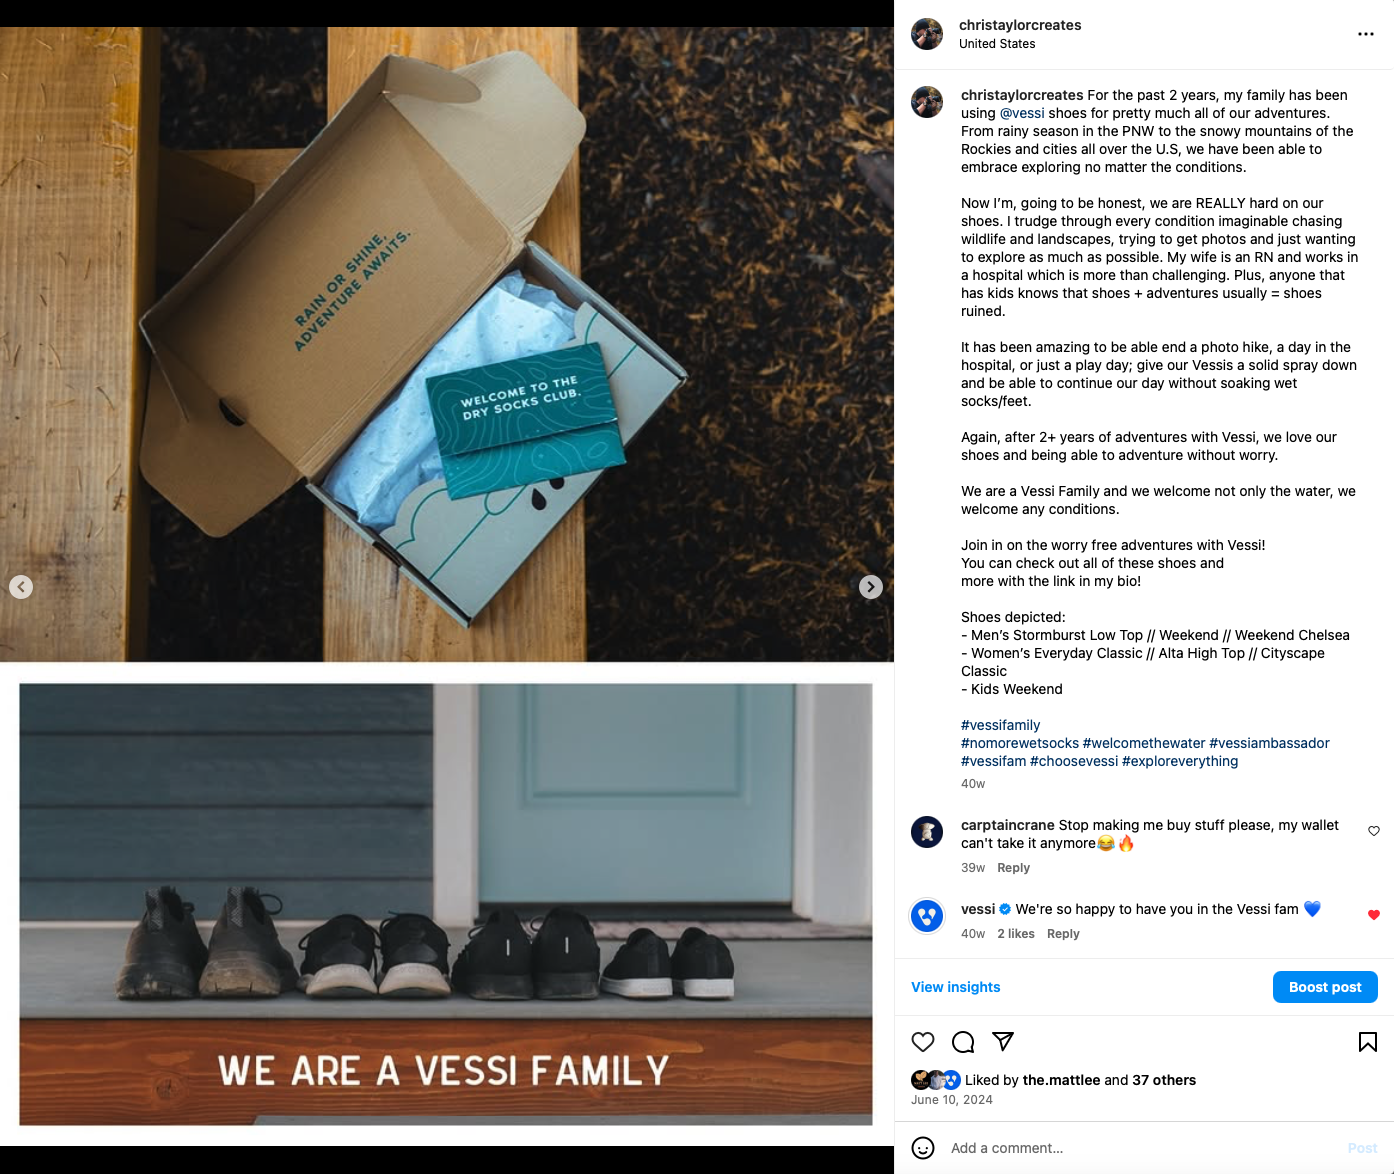1394x1174 pixels.
Task: View 2 likes on vessi comment
Action: coord(1016,934)
